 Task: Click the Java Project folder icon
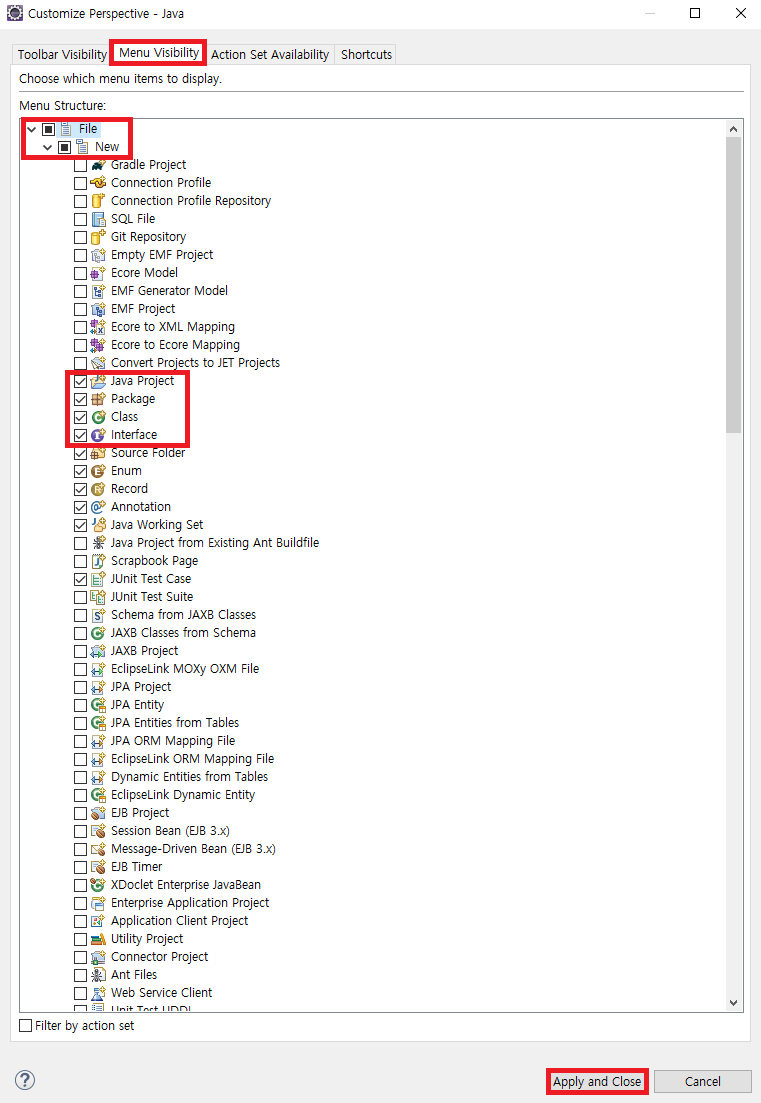pos(98,381)
